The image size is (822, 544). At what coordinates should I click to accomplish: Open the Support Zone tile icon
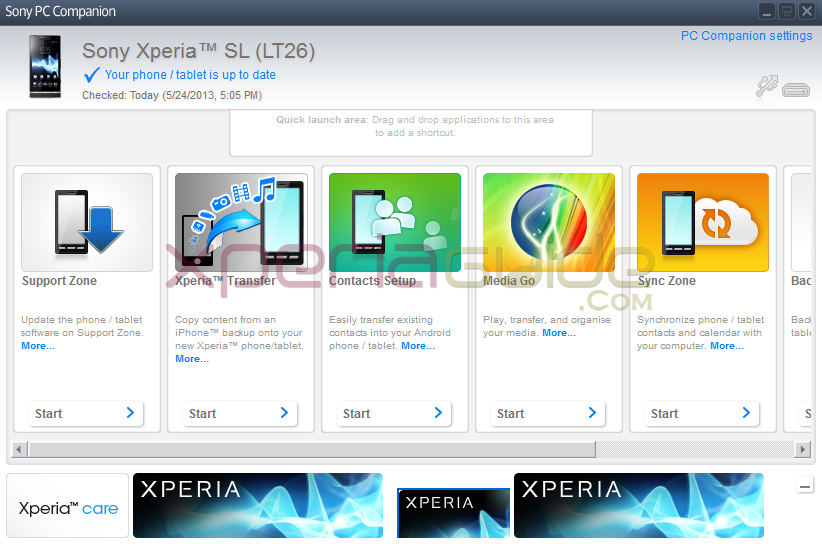click(87, 222)
